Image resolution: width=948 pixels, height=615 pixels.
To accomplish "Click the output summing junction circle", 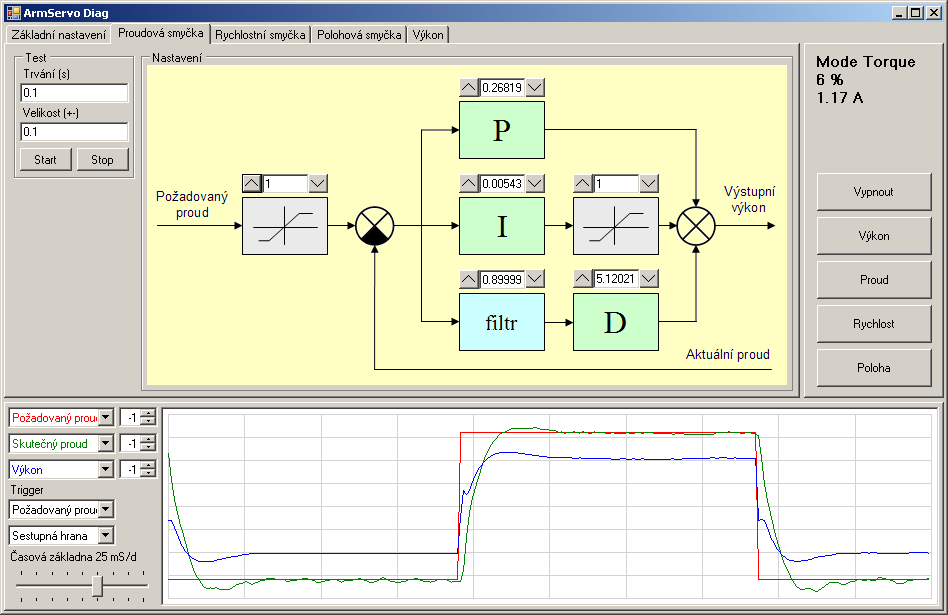I will coord(696,226).
